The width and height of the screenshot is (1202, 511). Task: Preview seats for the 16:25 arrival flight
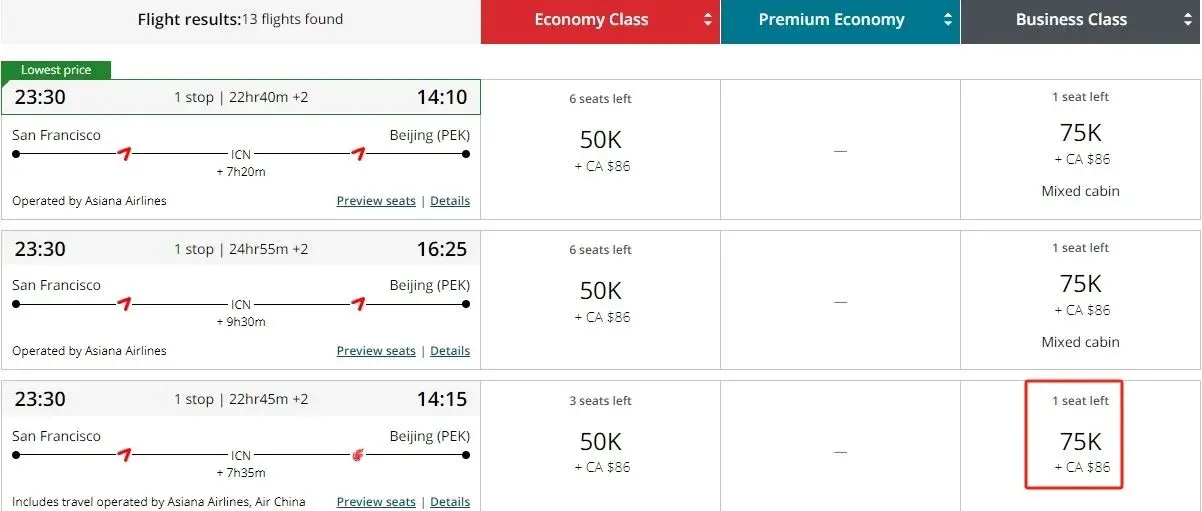pos(376,351)
